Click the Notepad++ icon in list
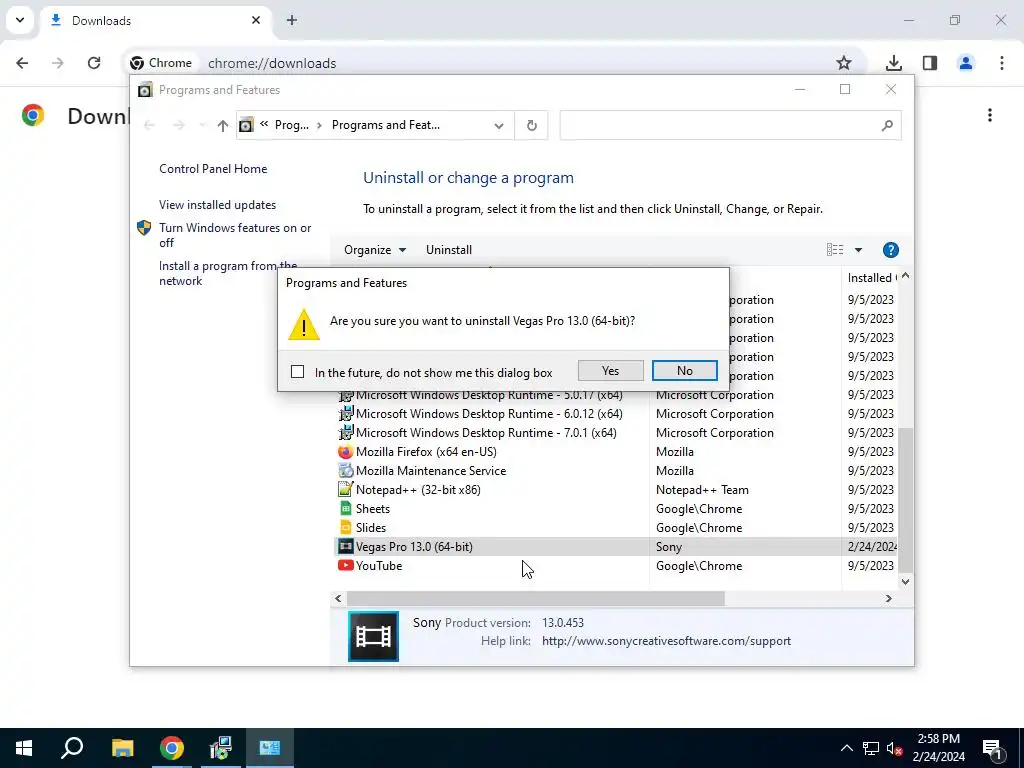 pos(345,490)
